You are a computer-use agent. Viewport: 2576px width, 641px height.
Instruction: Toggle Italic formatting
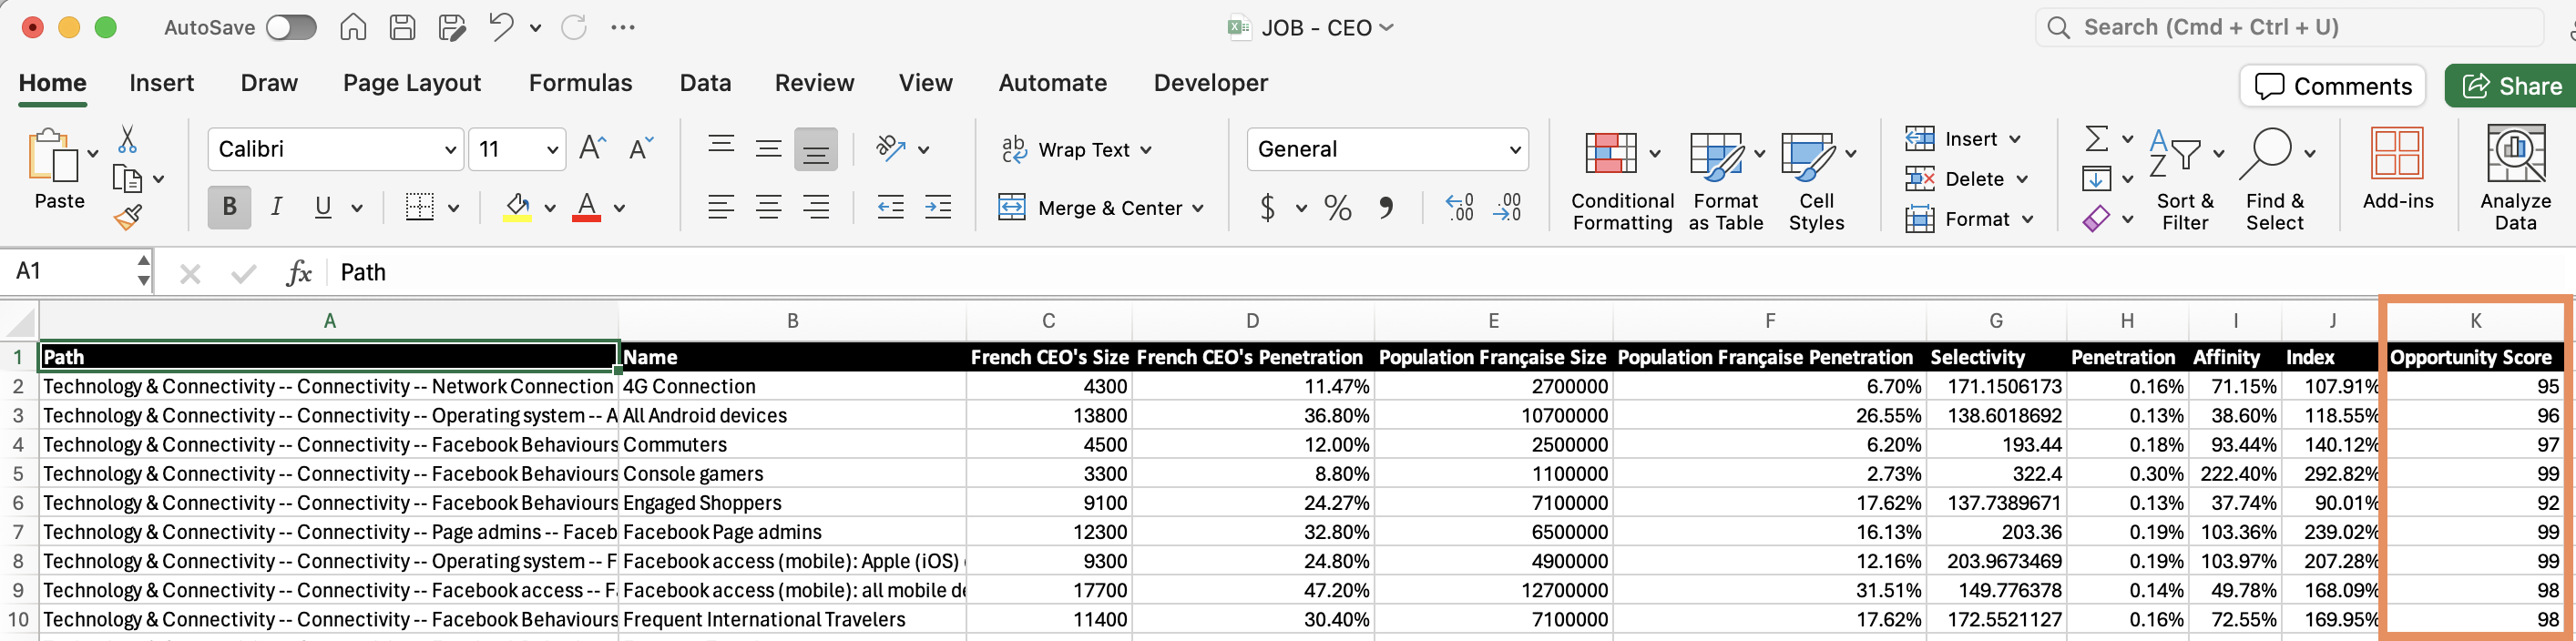[276, 207]
